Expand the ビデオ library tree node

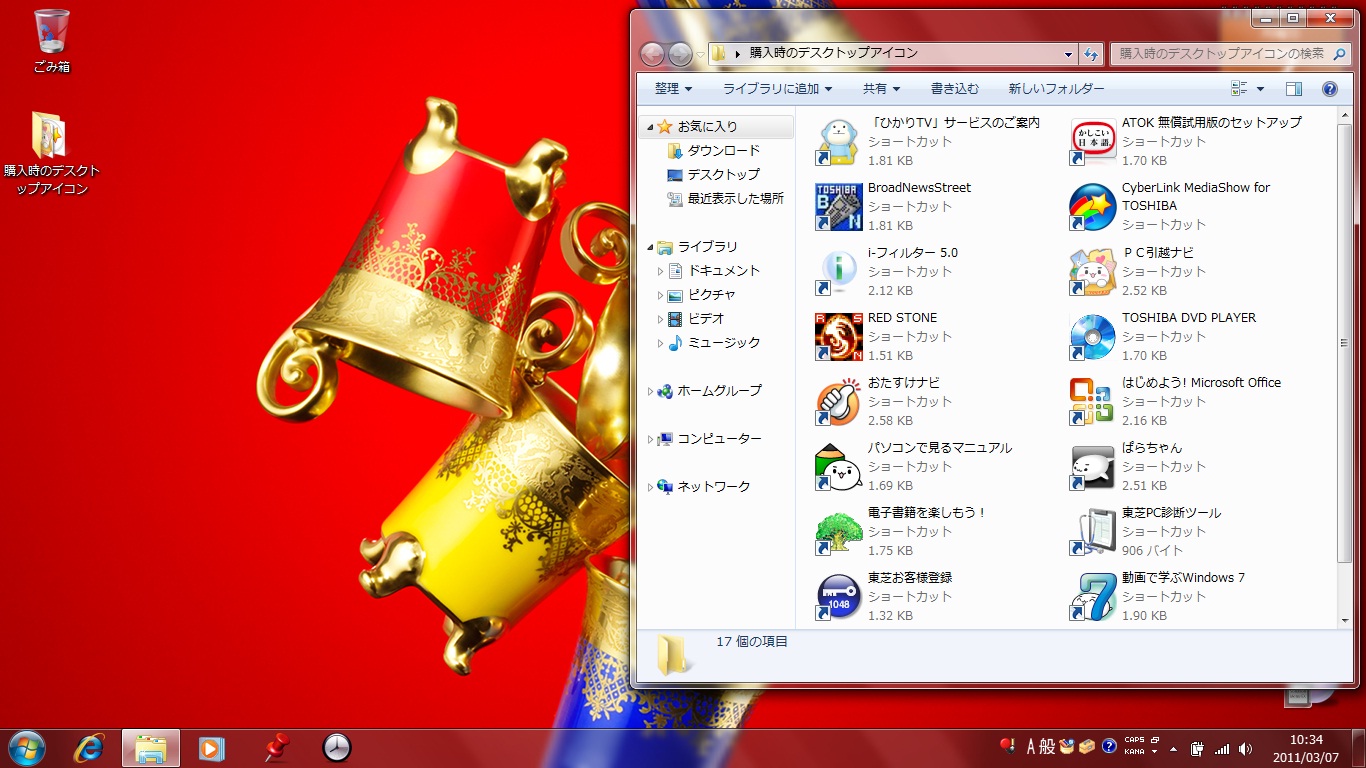(x=660, y=319)
